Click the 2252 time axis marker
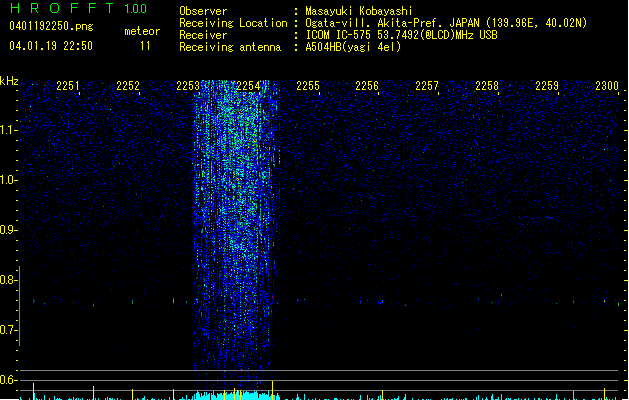Viewport: 629px width, 400px height. (128, 86)
